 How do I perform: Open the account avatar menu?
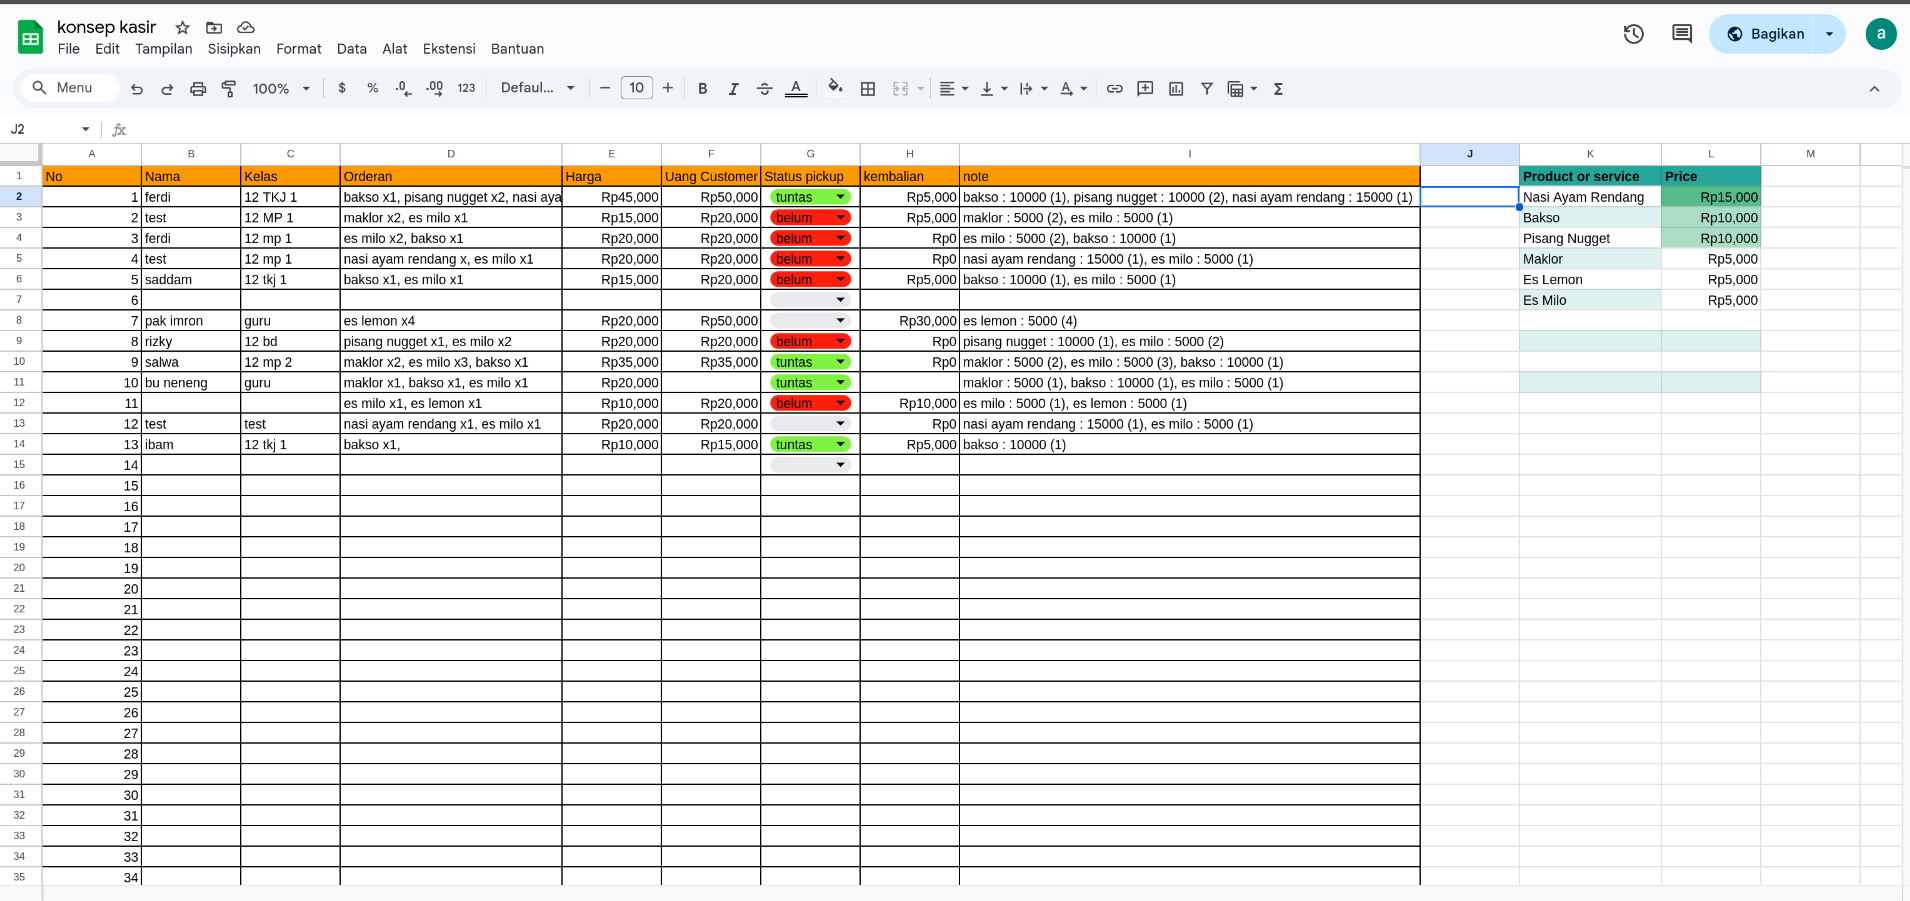point(1881,34)
